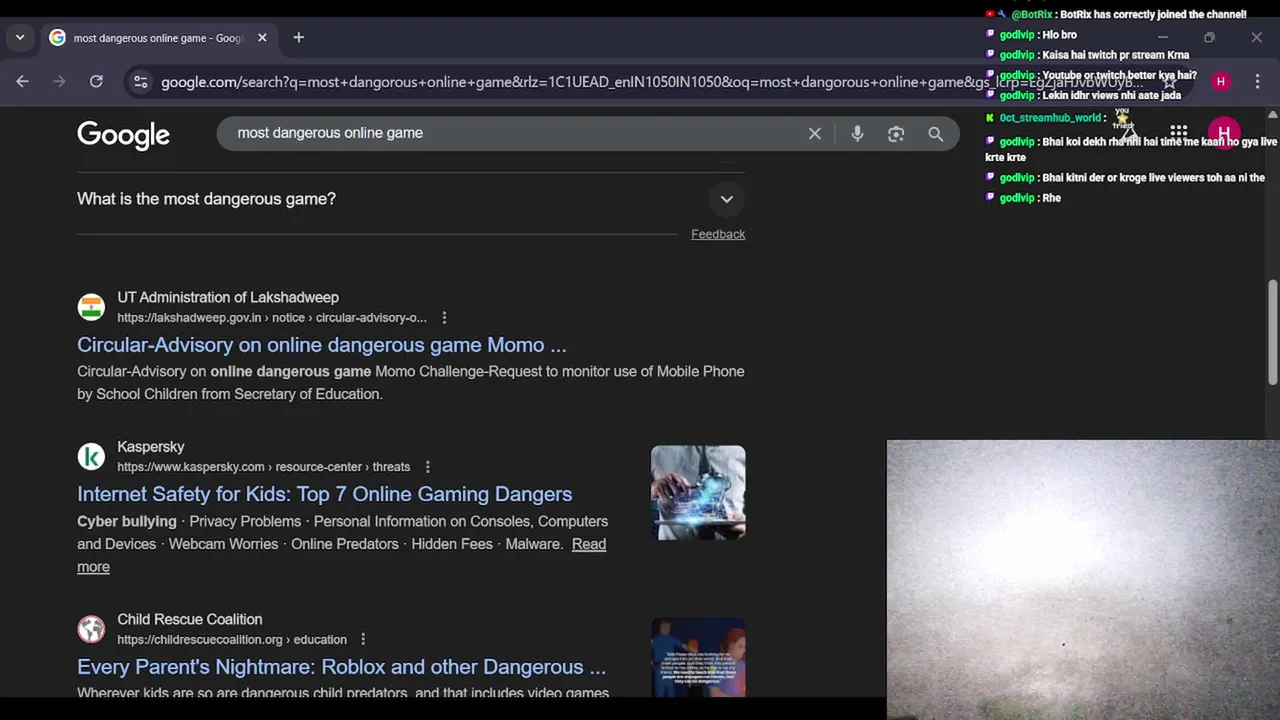Click 'UT Administration of Lakshadweep' site name
The image size is (1280, 720).
pyautogui.click(x=228, y=297)
